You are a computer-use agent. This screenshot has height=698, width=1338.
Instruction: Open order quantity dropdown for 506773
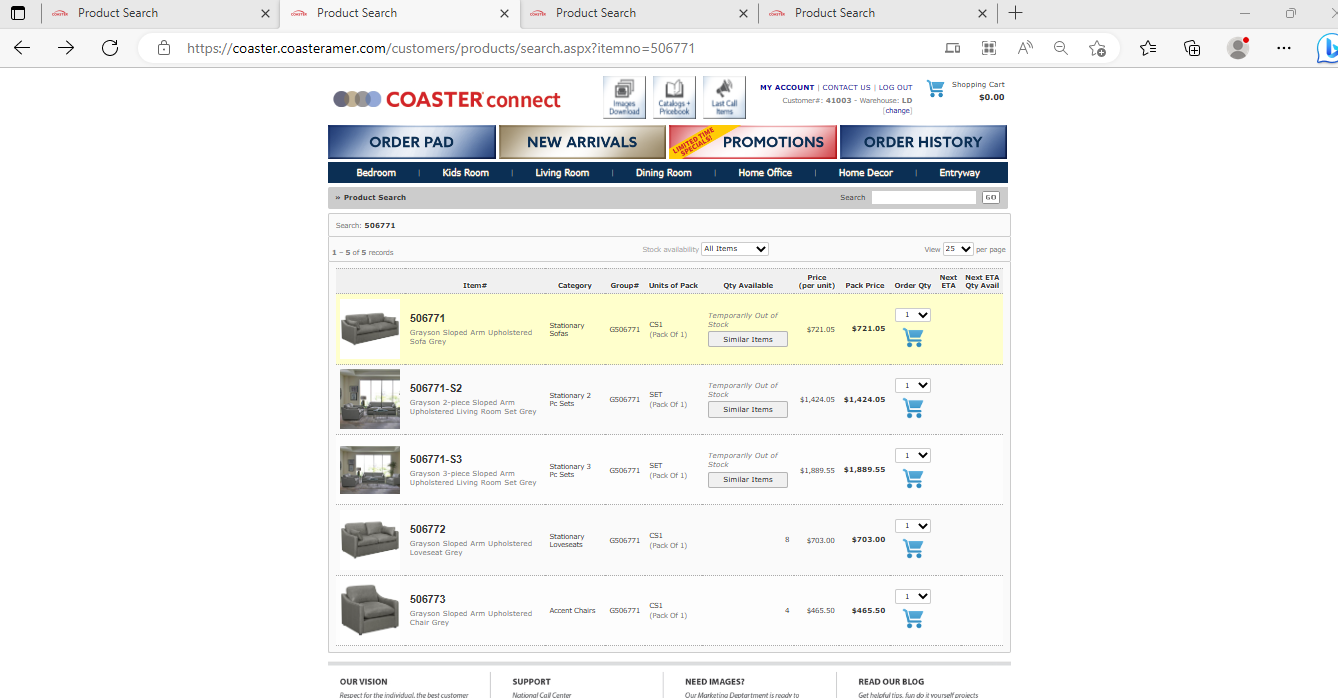pos(913,596)
